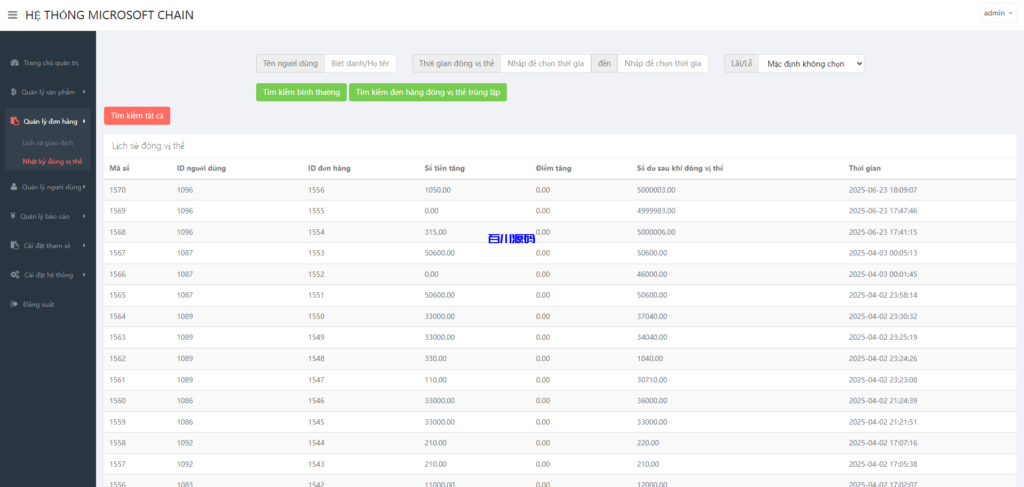Click Tìm kiếm đơn hàng đóng vị thế trùng lặp
This screenshot has height=487, width=1024.
[428, 93]
